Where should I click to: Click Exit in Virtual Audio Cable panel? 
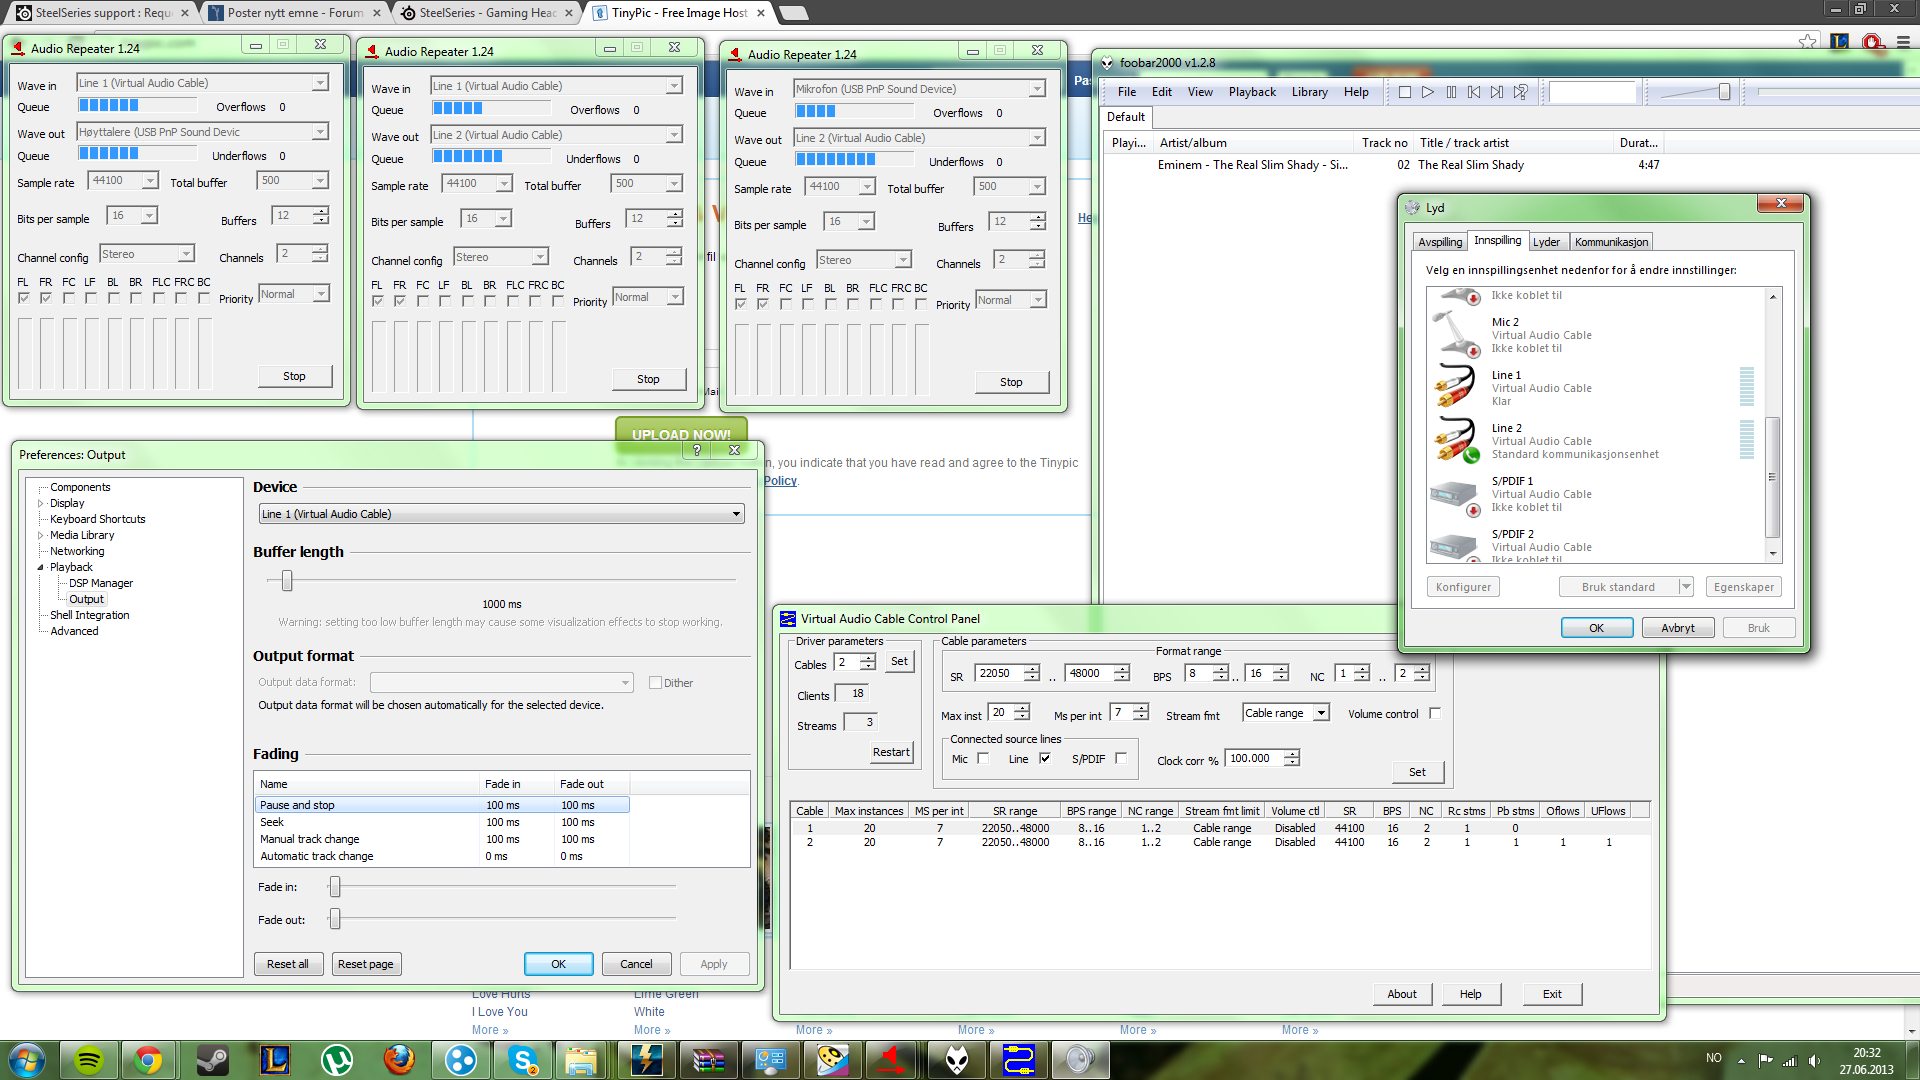[1552, 994]
